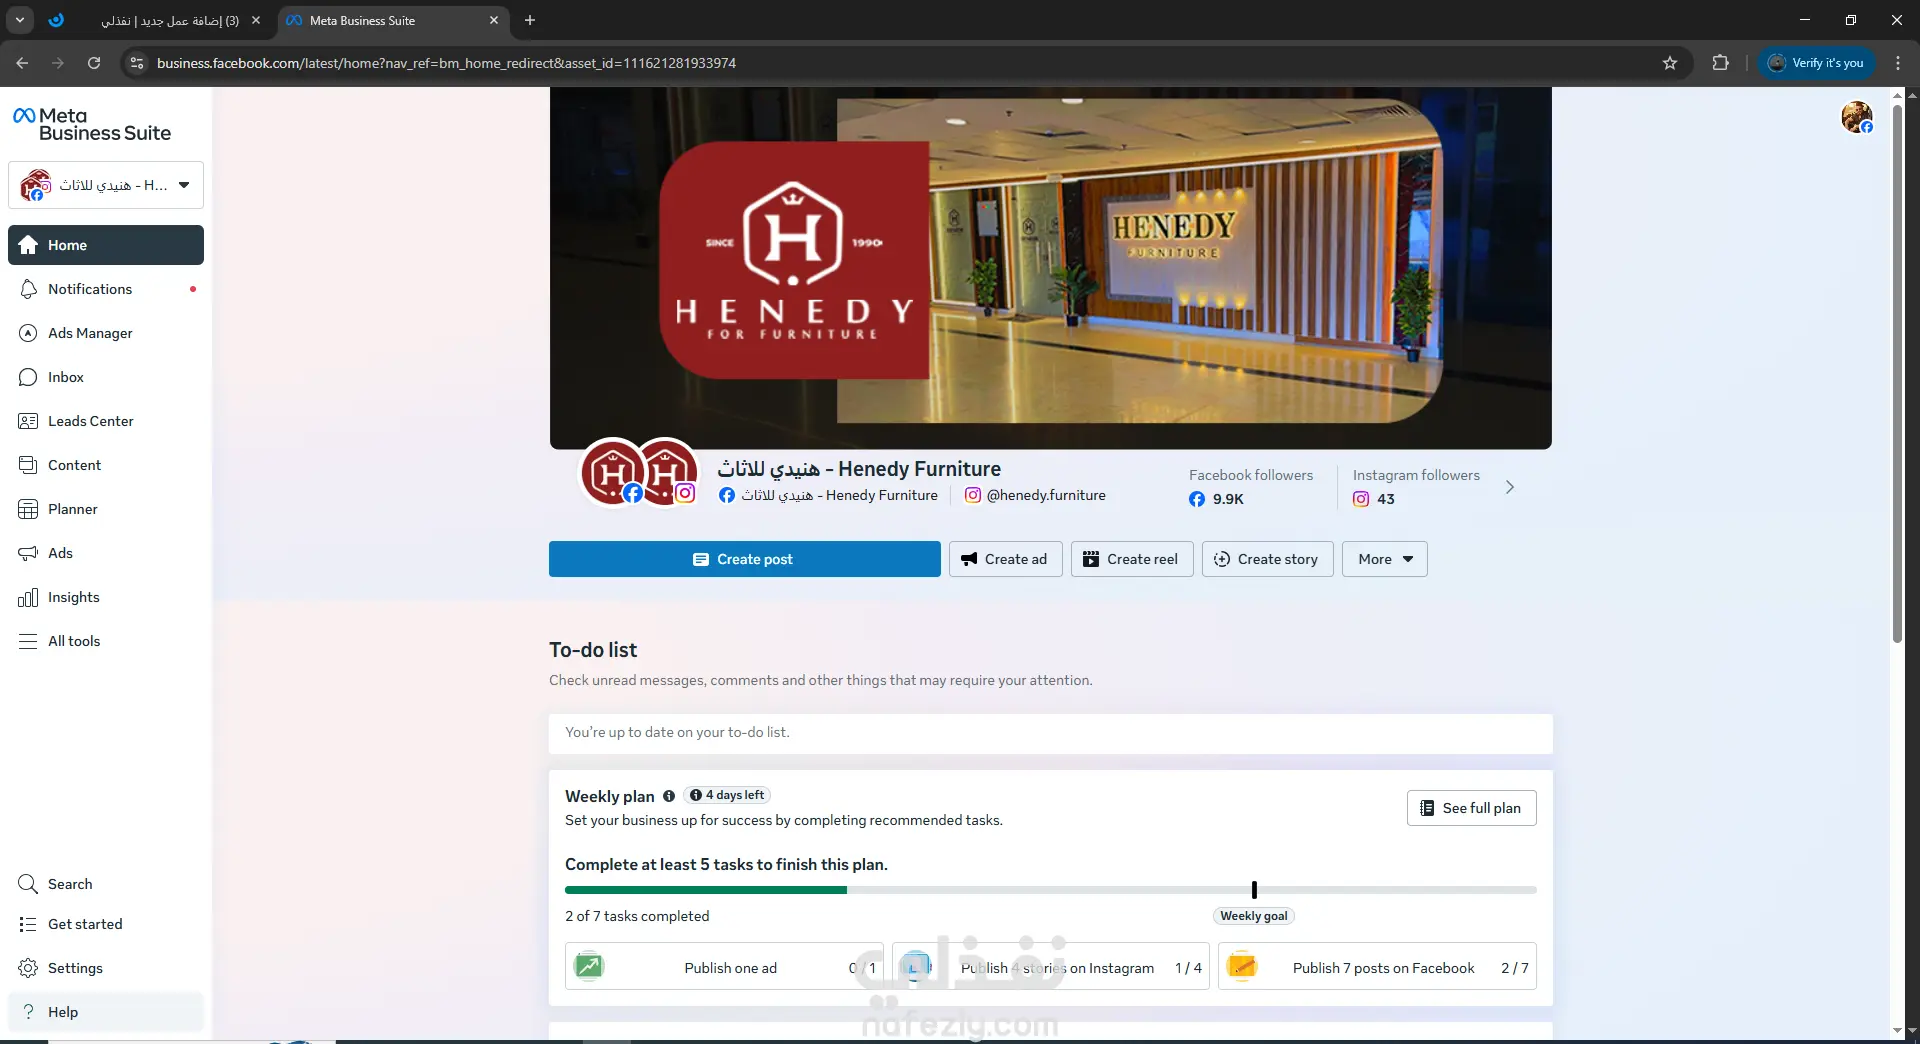Click the 4 days left badge
Viewport: 1920px width, 1044px height.
tap(727, 795)
